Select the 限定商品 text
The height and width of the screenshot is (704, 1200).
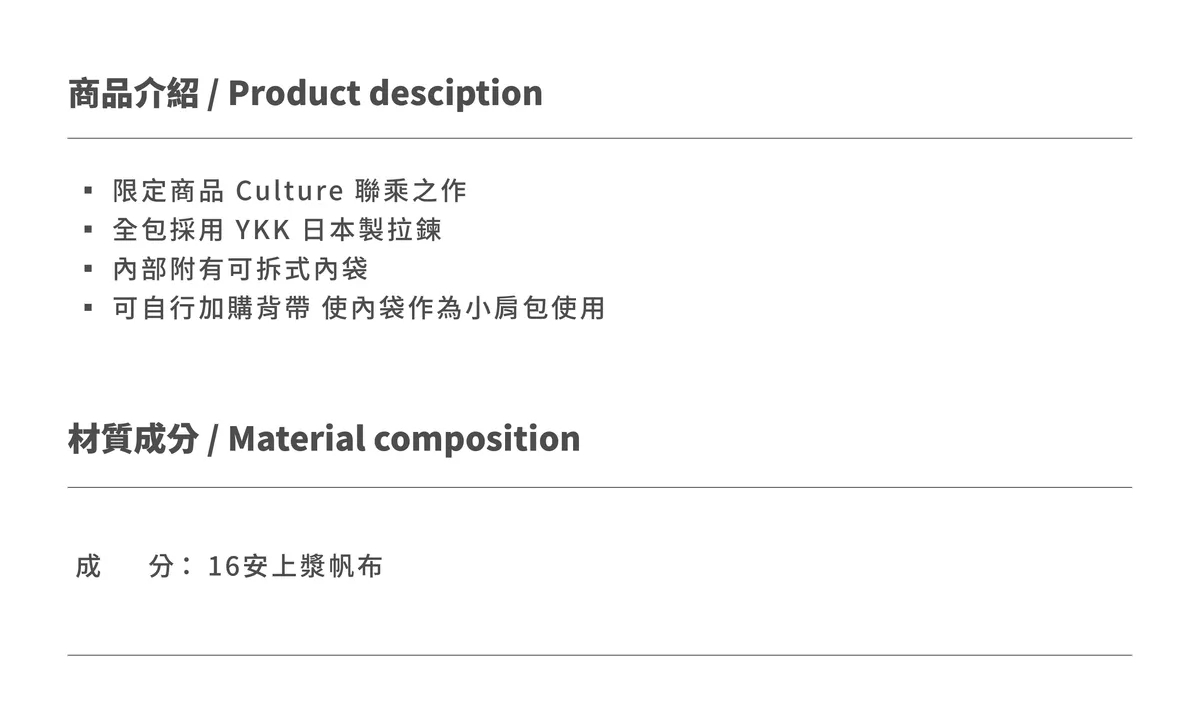tap(168, 190)
